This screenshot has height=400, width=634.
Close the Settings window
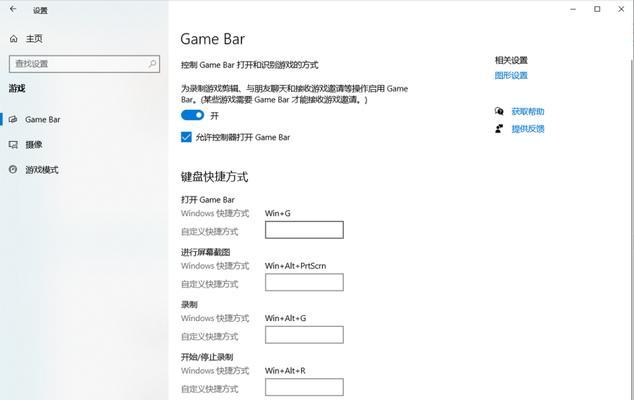[x=621, y=9]
